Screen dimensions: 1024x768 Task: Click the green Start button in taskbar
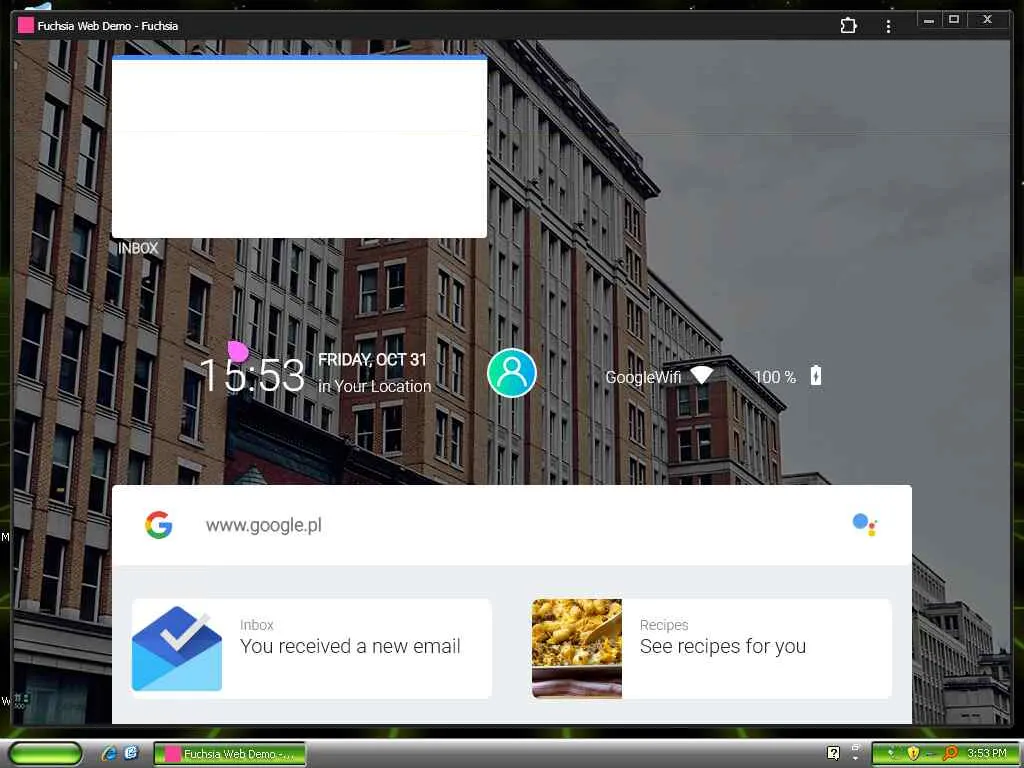point(45,753)
